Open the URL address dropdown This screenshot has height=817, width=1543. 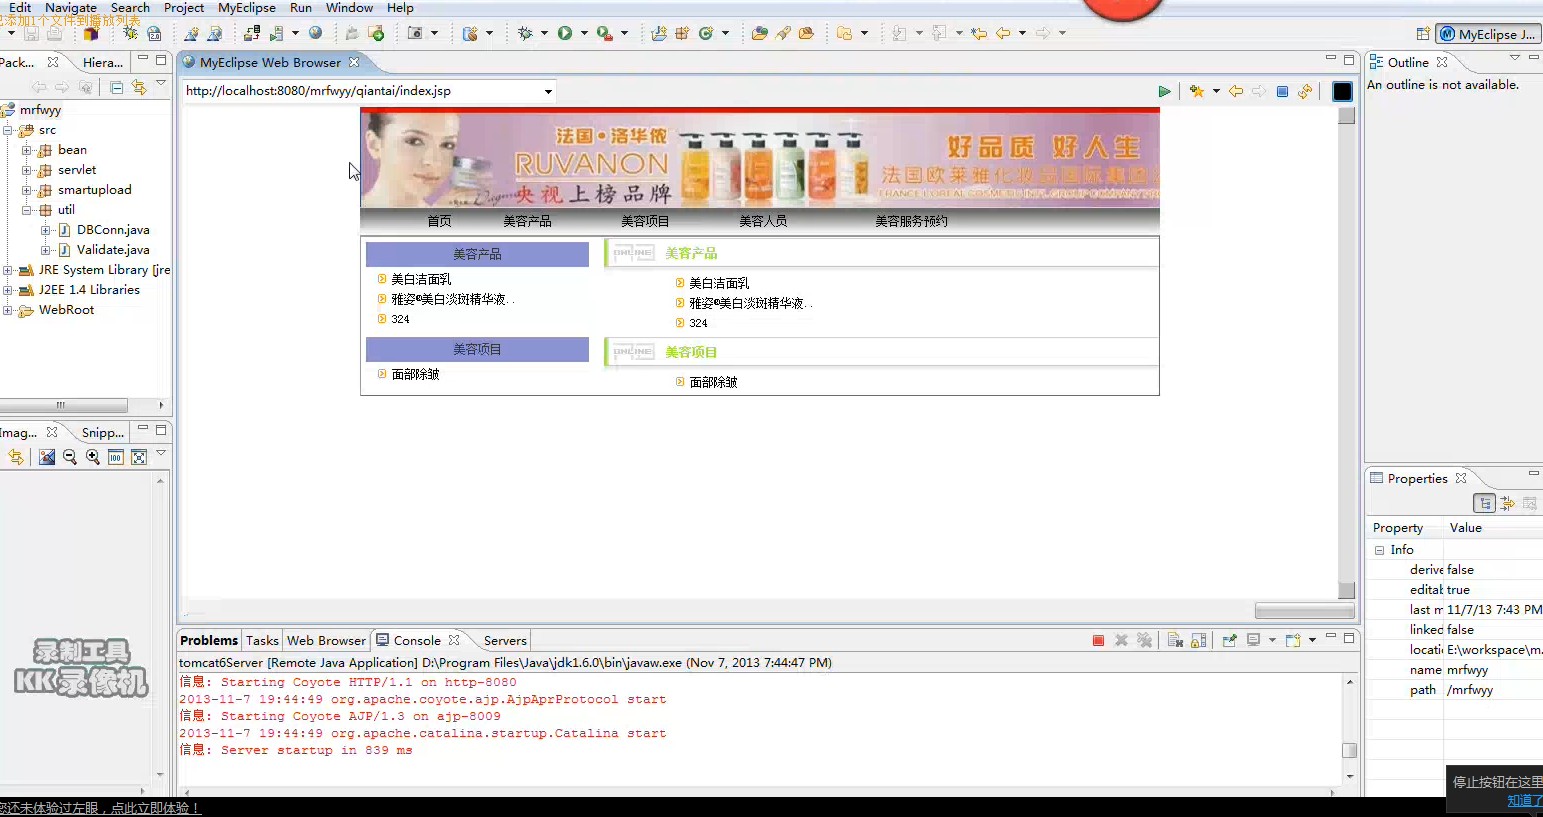click(548, 91)
